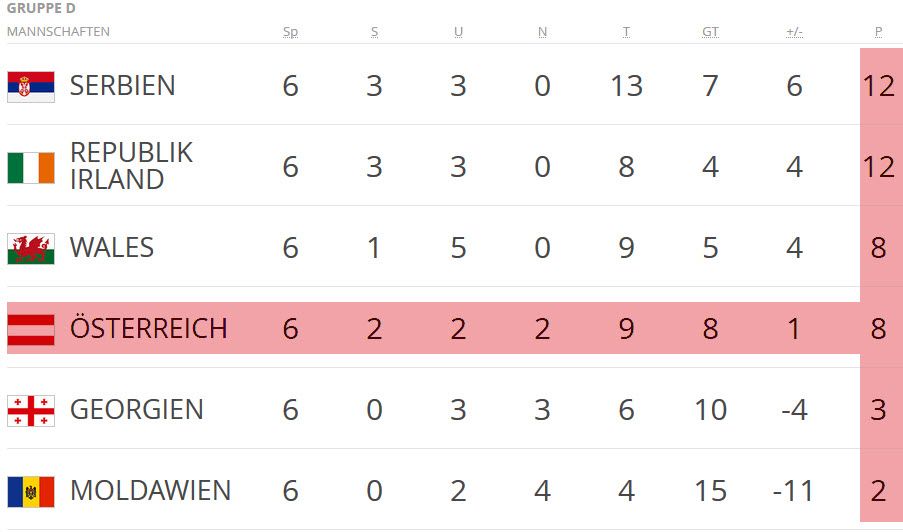Click the S (wins) column header
903x532 pixels.
(374, 32)
